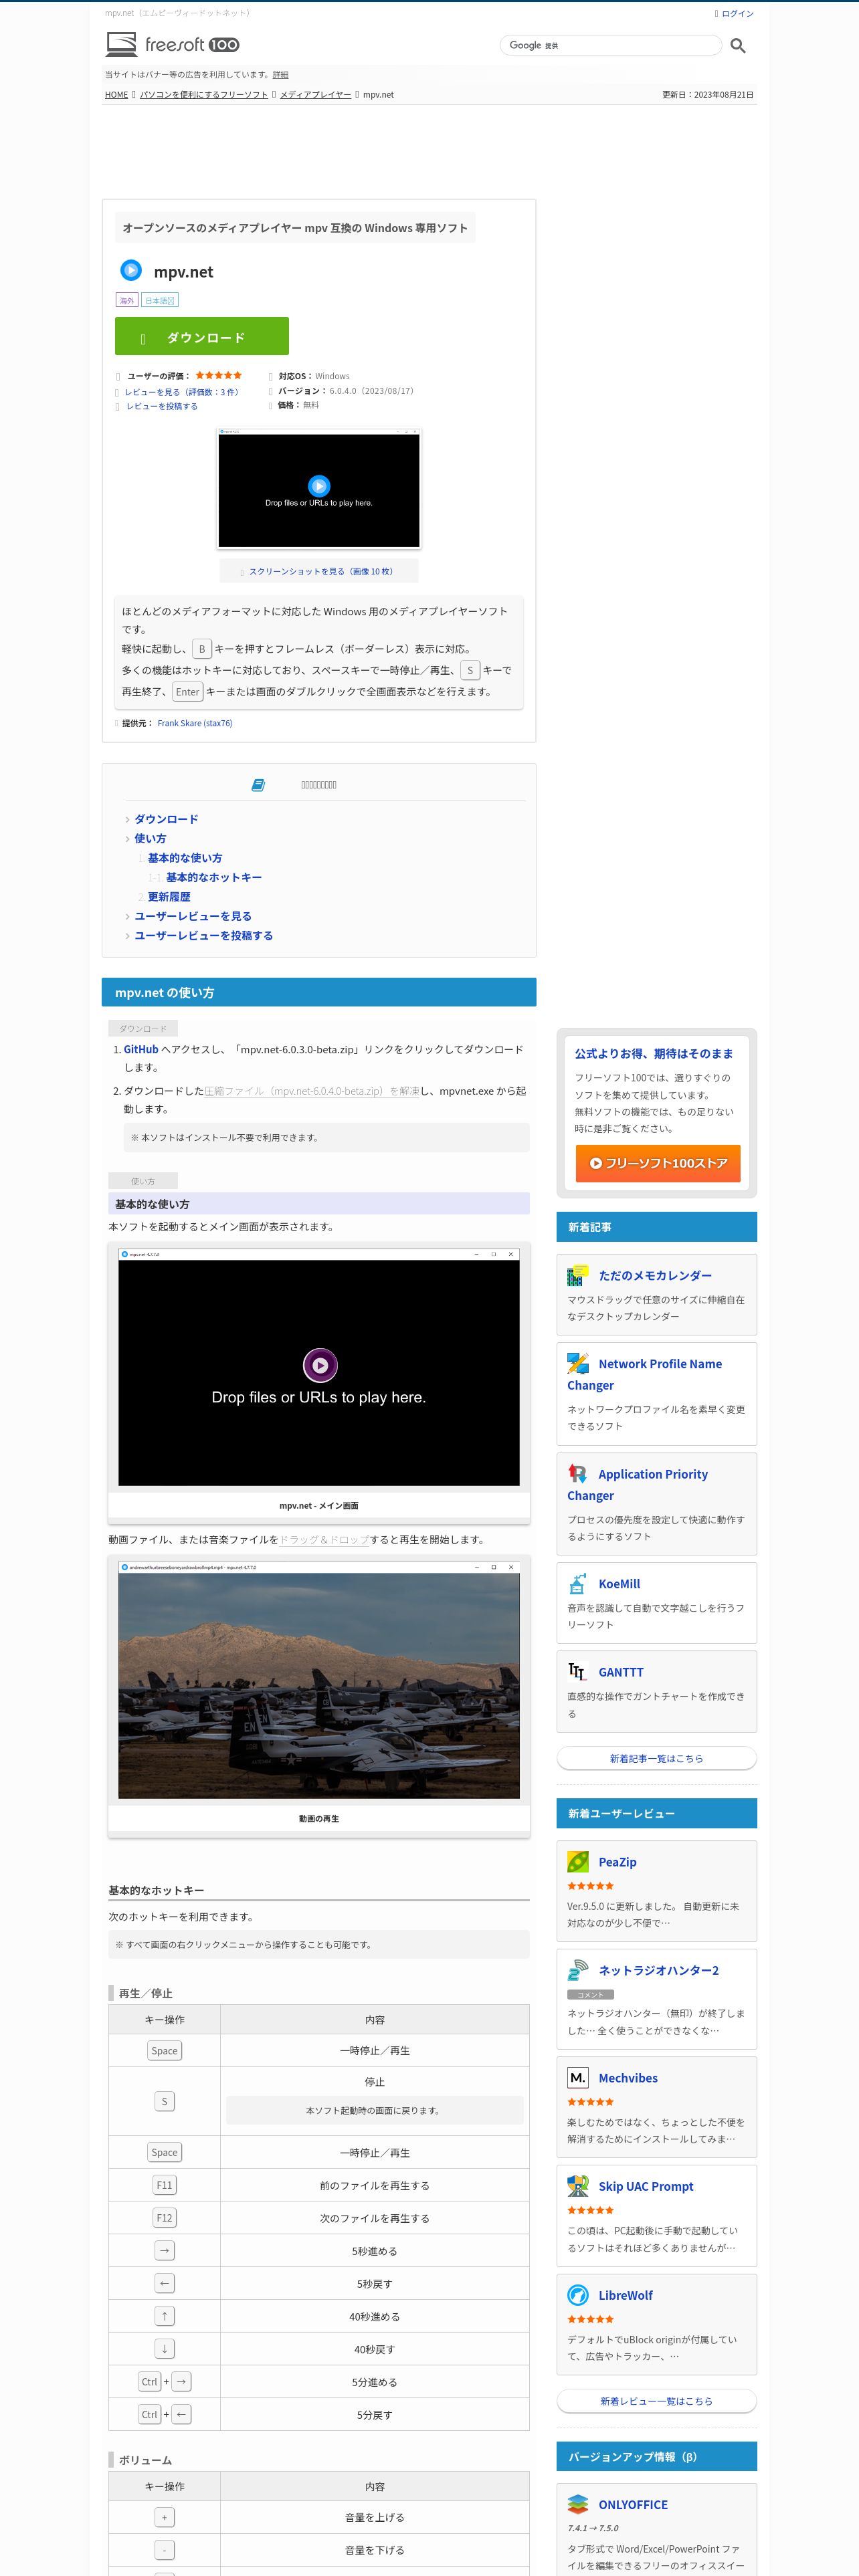The image size is (859, 2576).
Task: Open the PeaZip review link
Action: pos(617,1862)
